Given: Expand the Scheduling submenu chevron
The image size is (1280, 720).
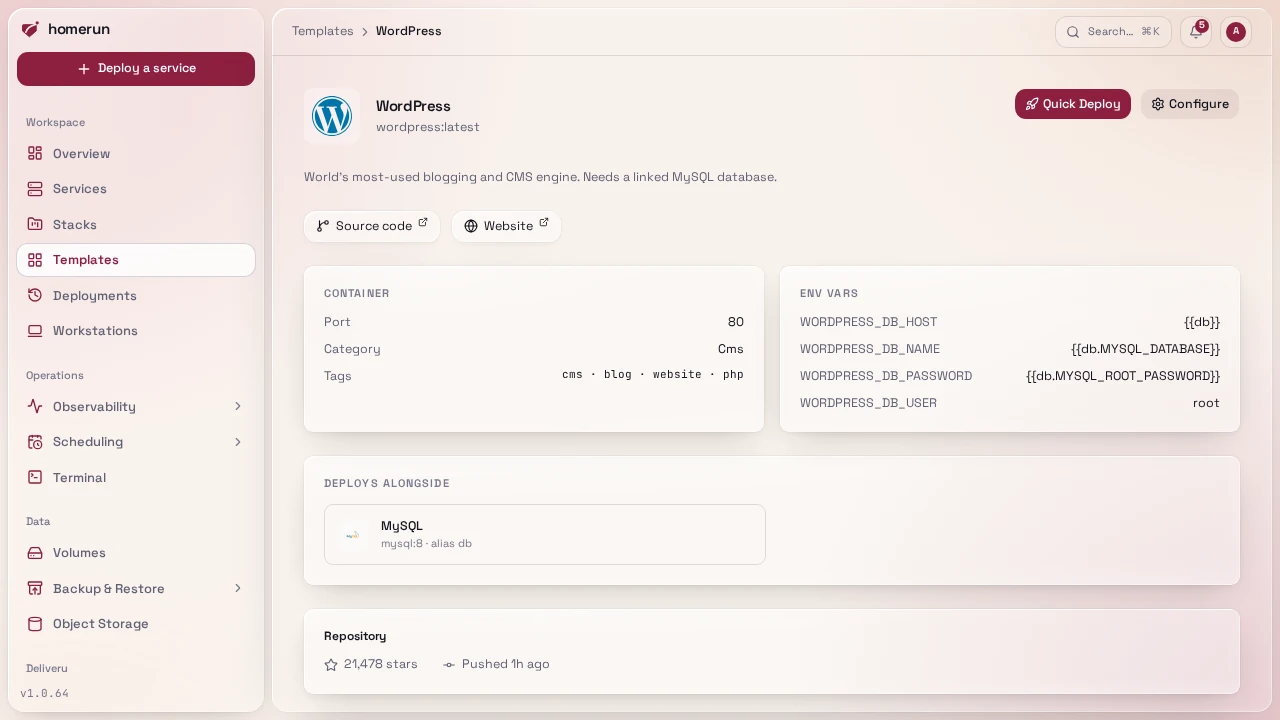Looking at the screenshot, I should tap(238, 442).
